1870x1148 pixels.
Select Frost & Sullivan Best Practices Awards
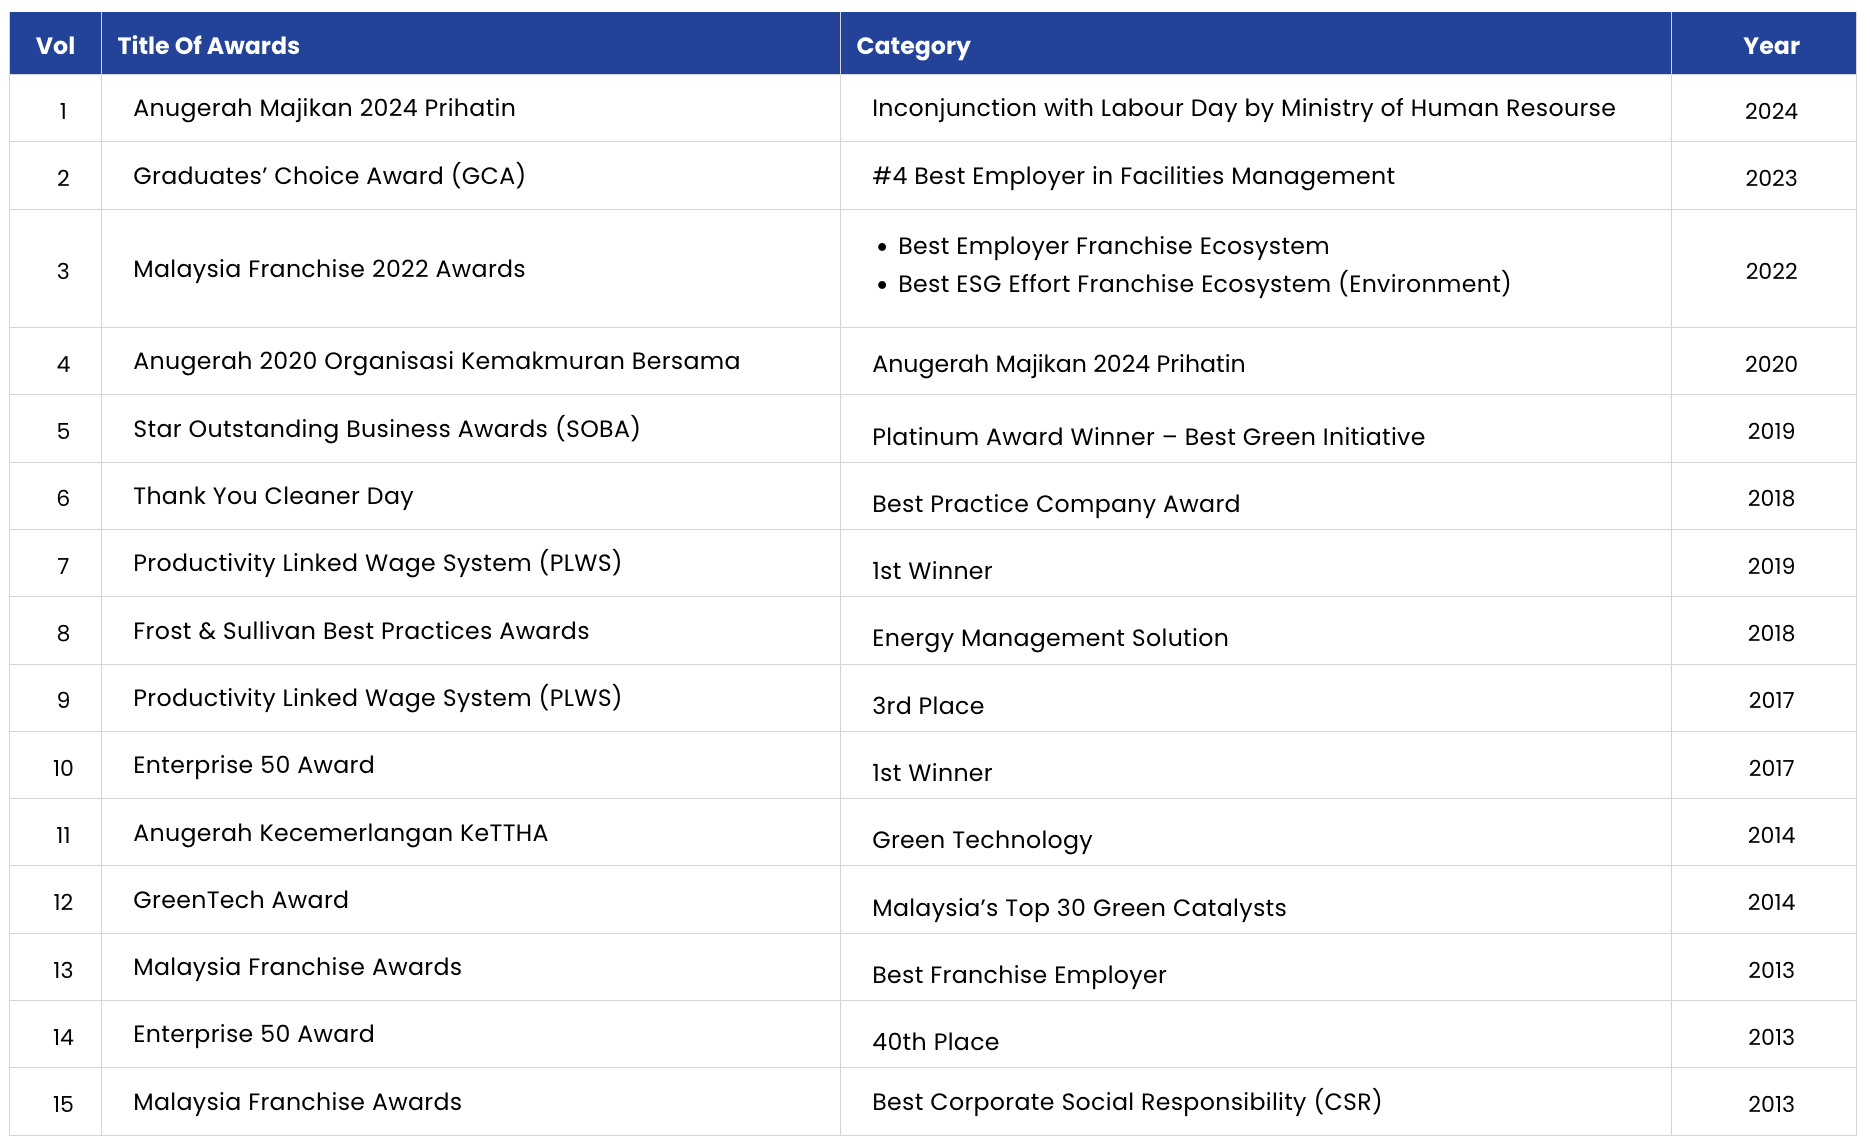[361, 631]
